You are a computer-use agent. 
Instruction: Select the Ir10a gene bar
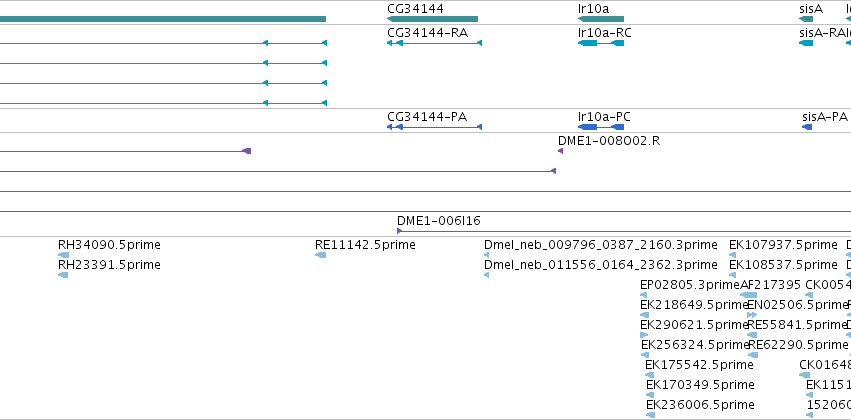(601, 19)
